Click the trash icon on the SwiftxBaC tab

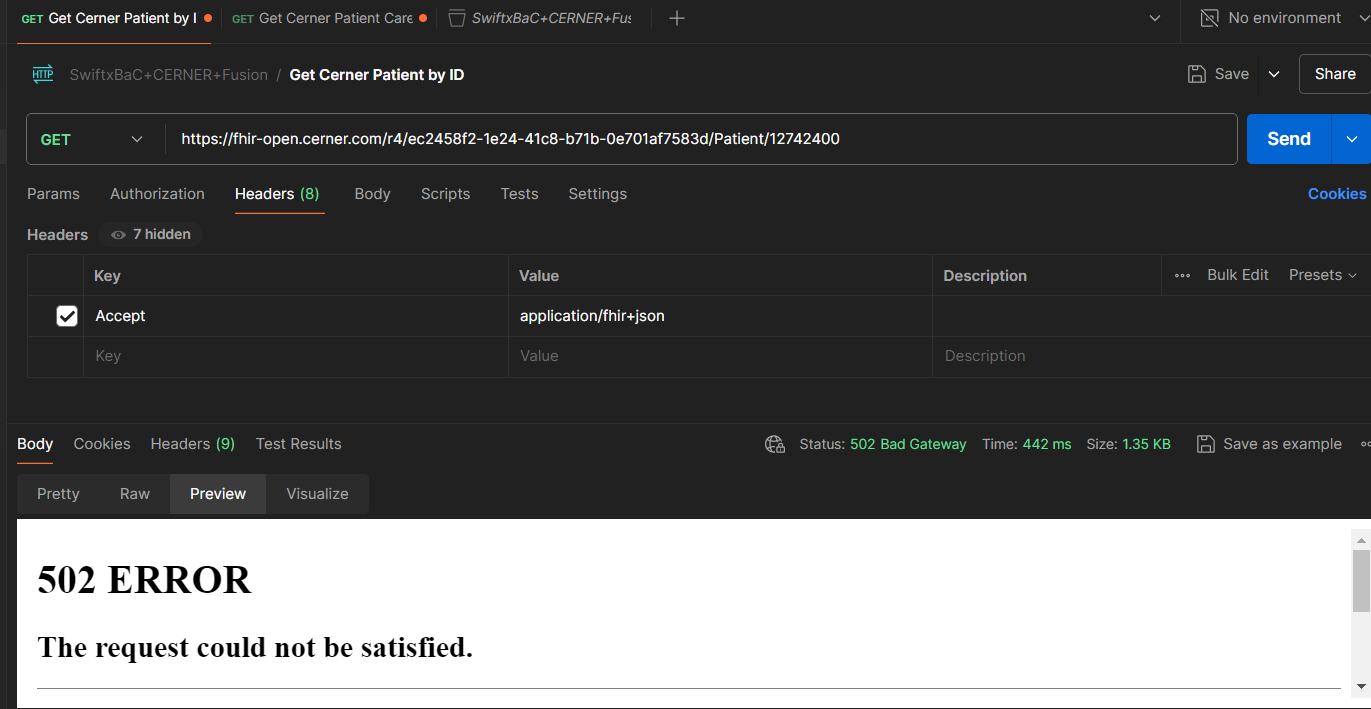point(457,17)
